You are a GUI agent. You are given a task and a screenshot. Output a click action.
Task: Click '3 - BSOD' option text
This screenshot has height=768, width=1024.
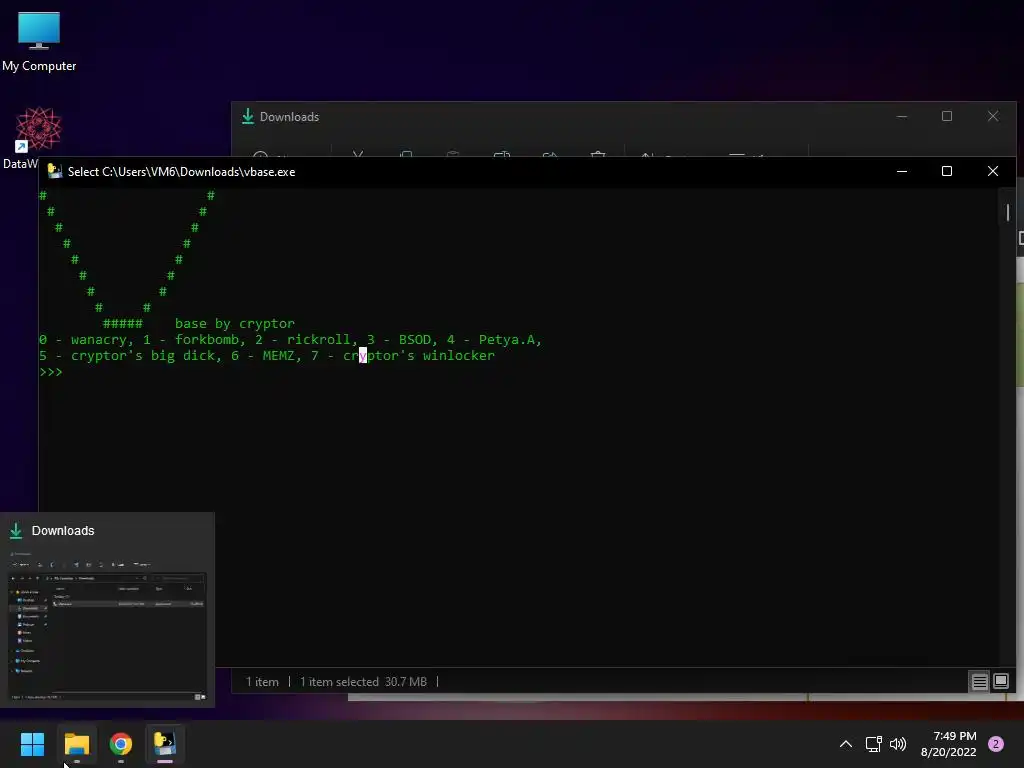point(401,340)
